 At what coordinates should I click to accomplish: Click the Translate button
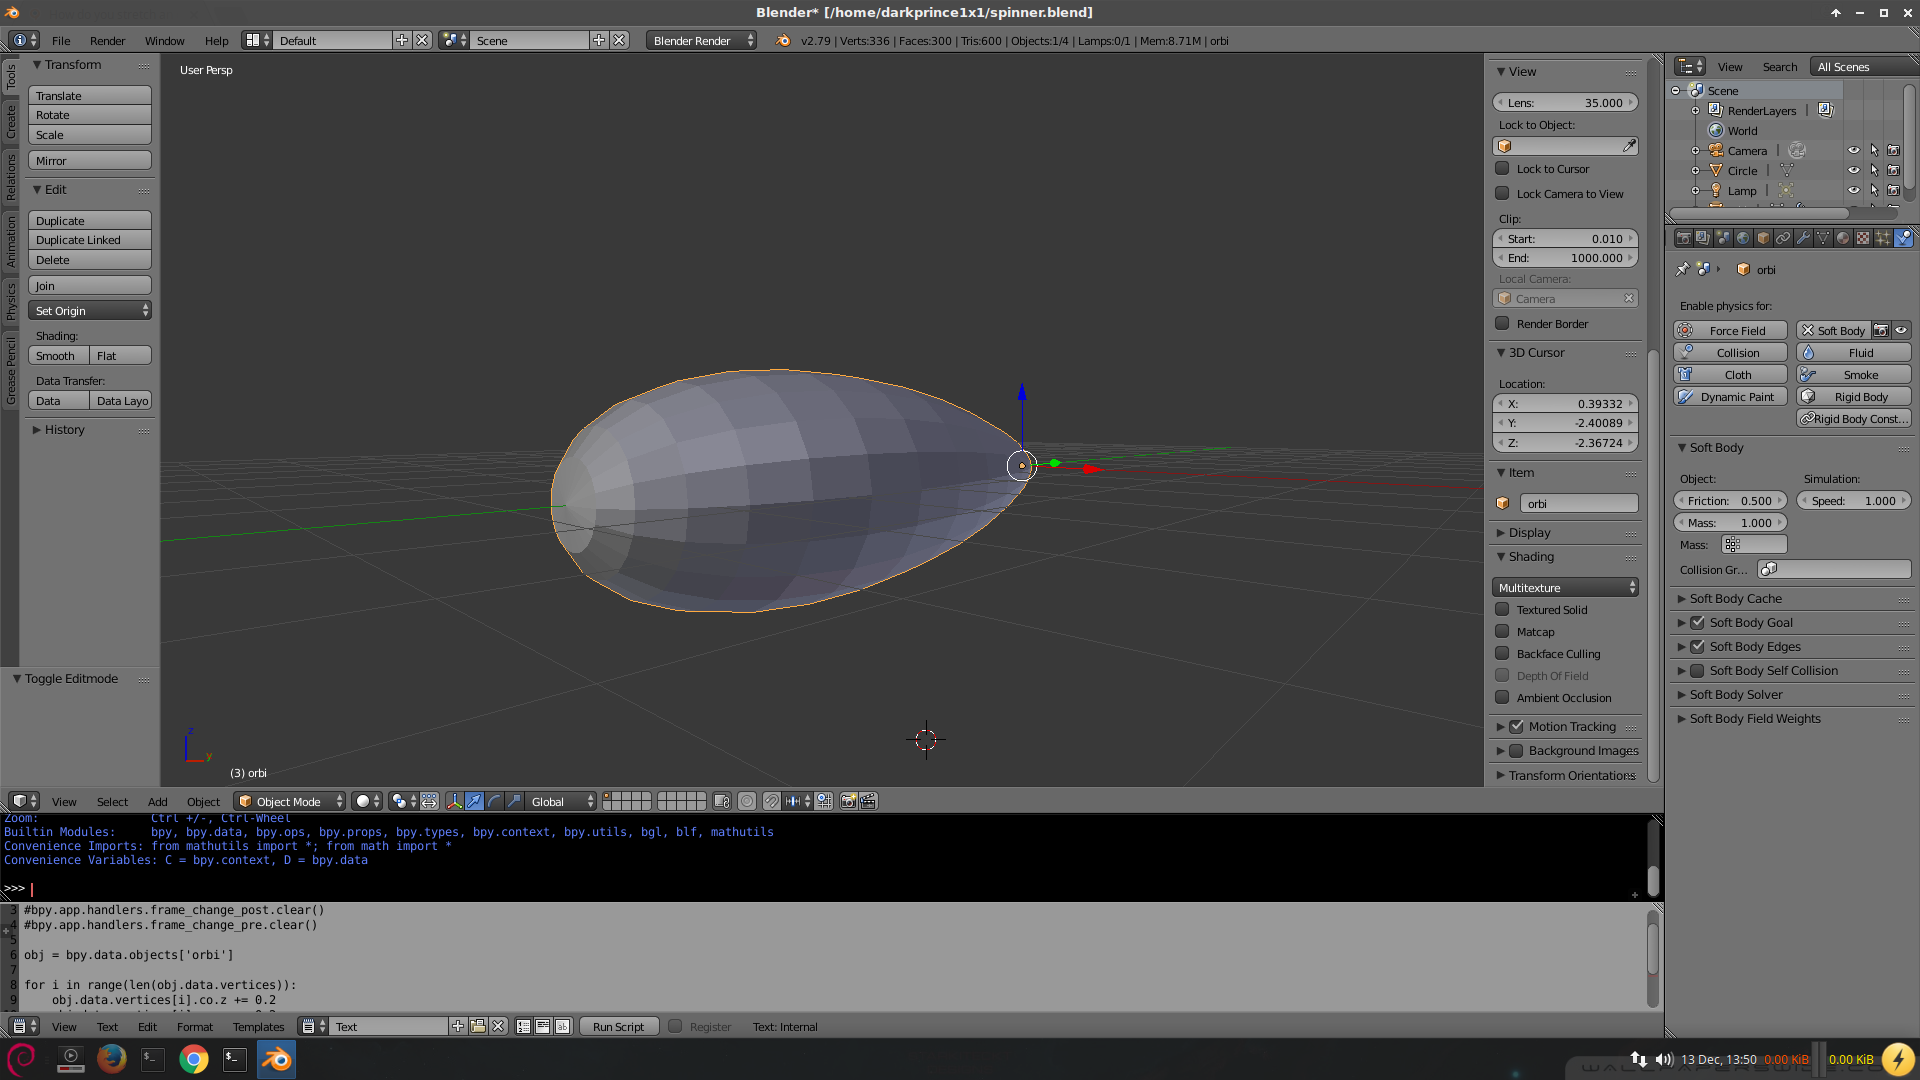tap(90, 95)
